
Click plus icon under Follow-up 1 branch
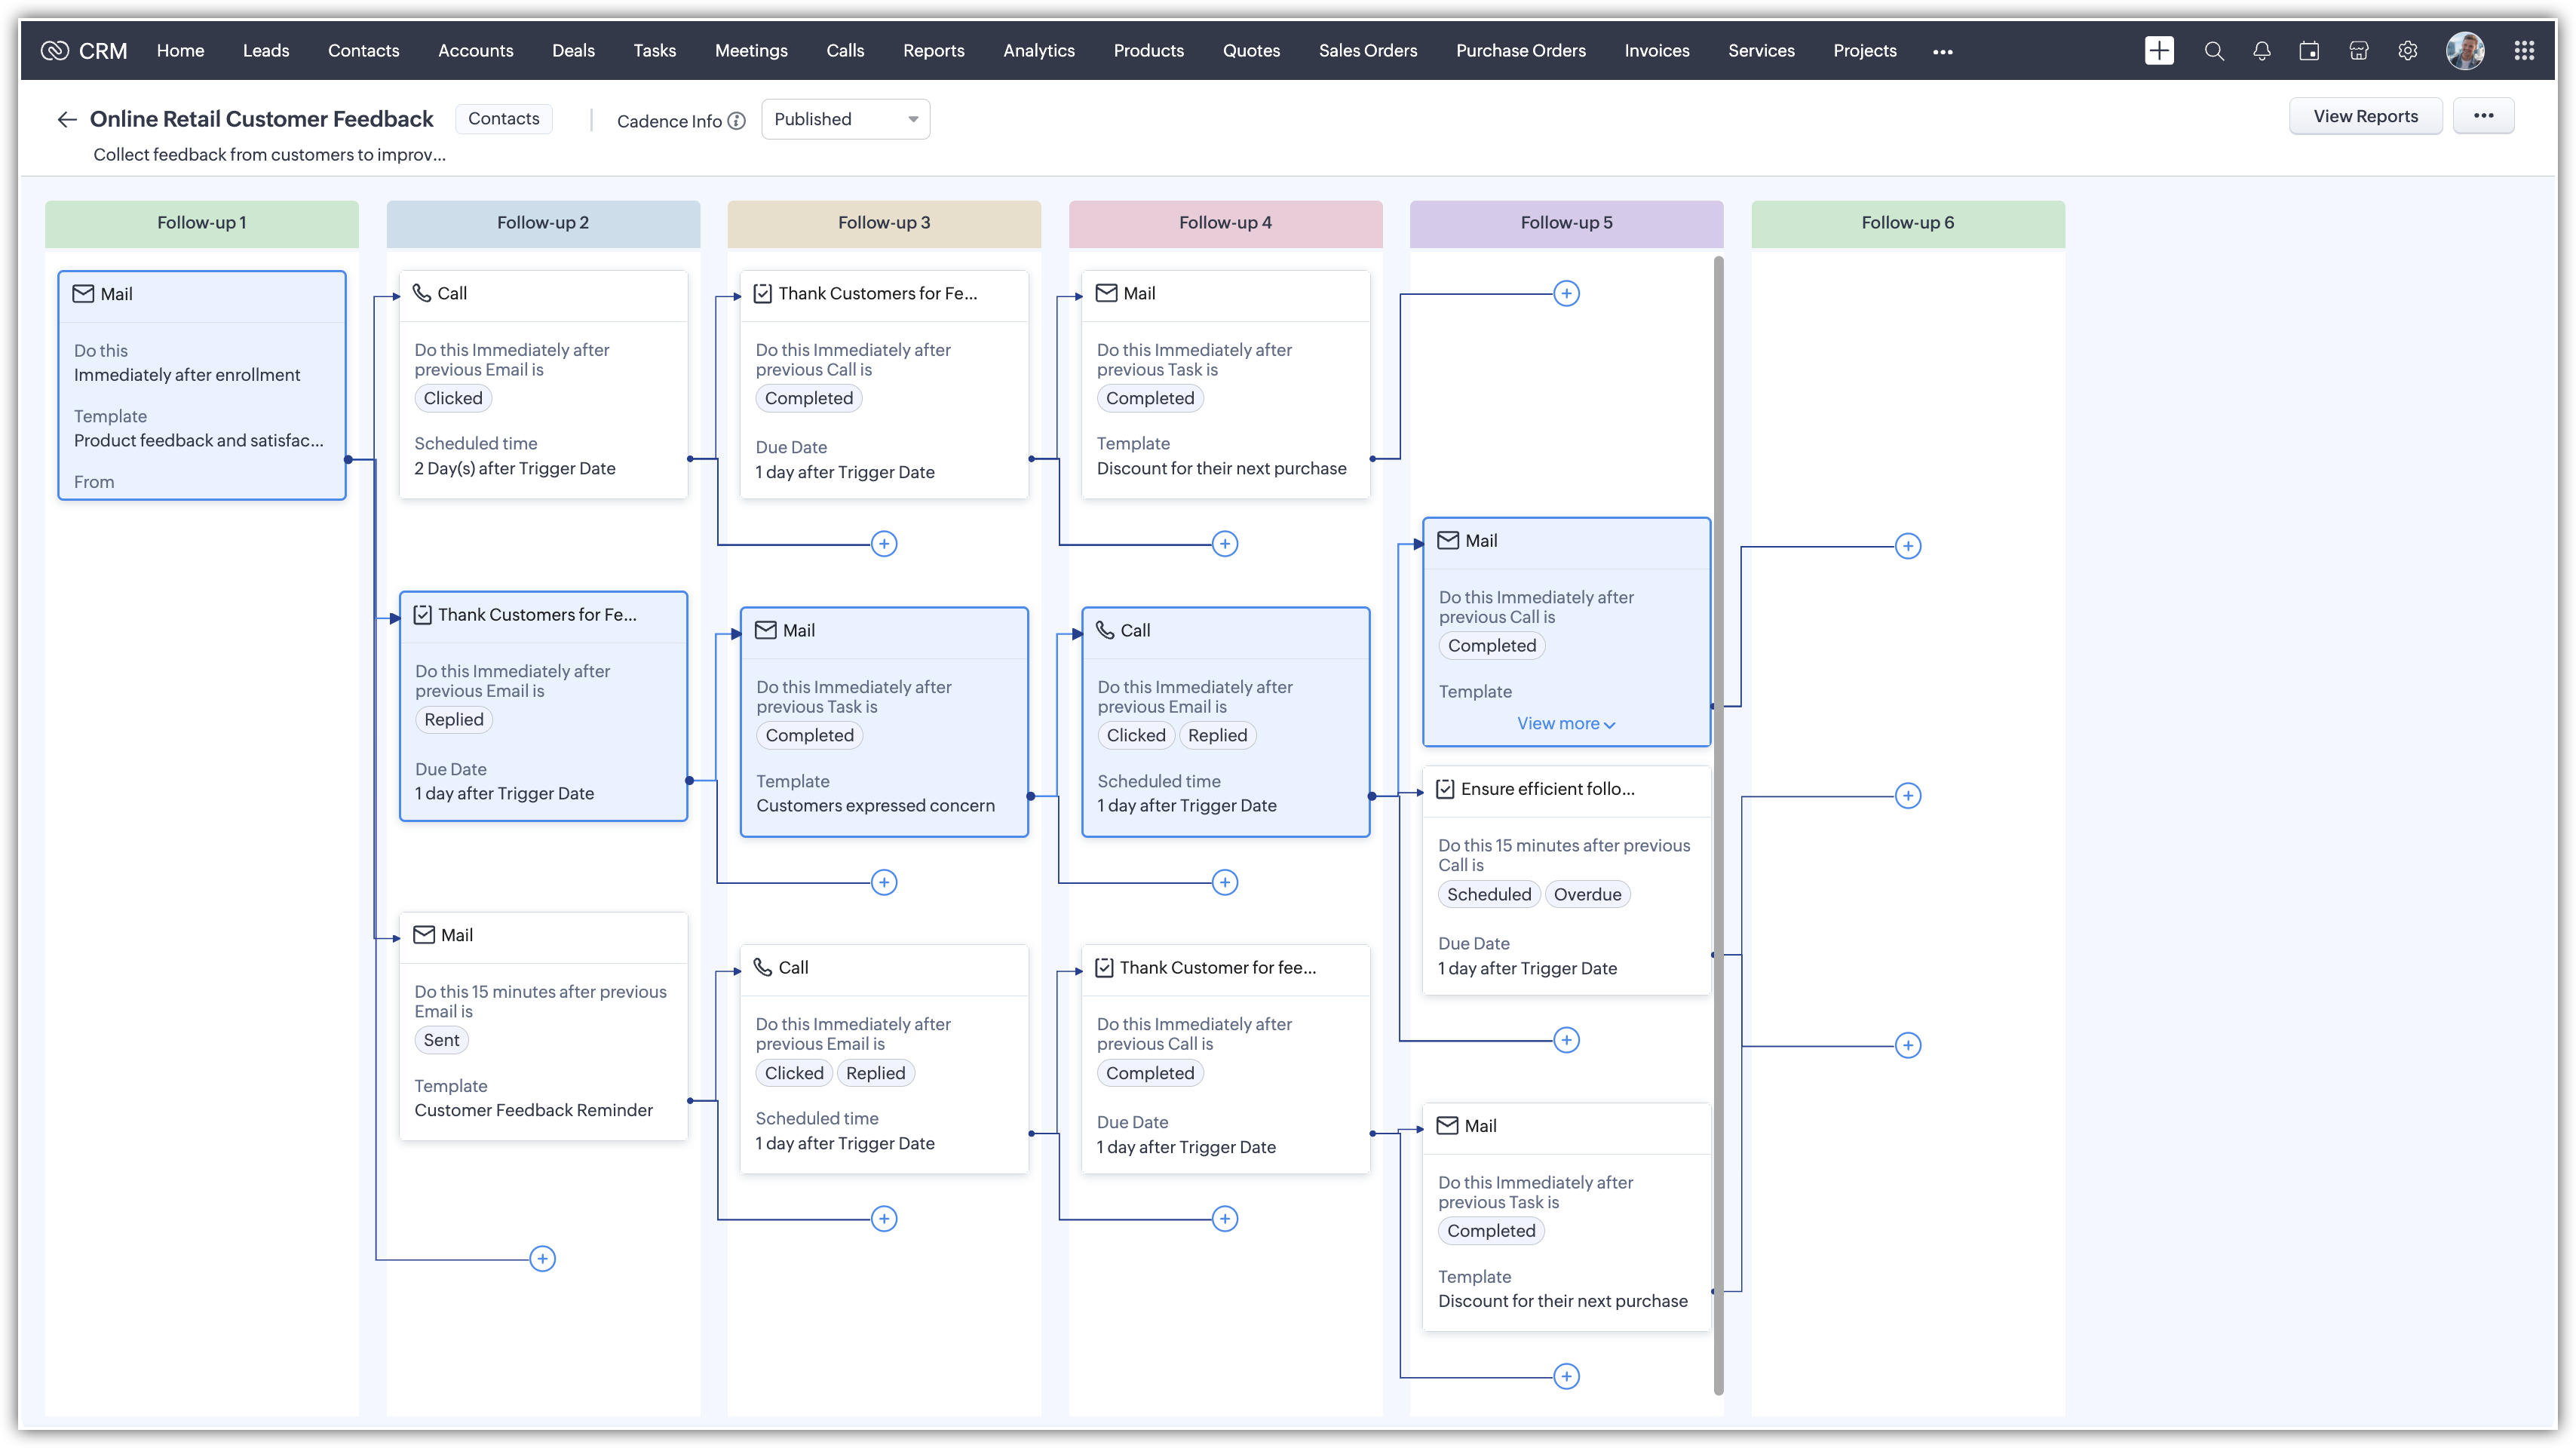point(542,1258)
